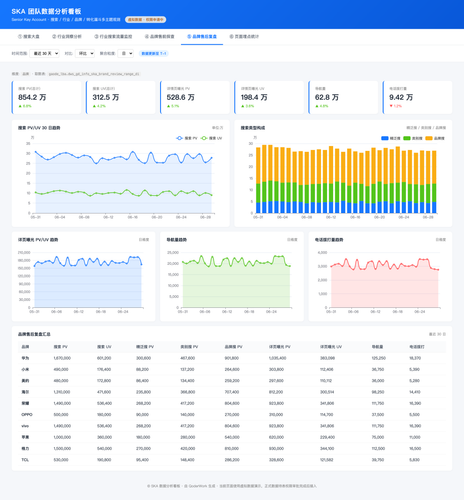Open tab ③ 行业搜索流量监控
Screen dimensions: 464x500
(x=113, y=36)
